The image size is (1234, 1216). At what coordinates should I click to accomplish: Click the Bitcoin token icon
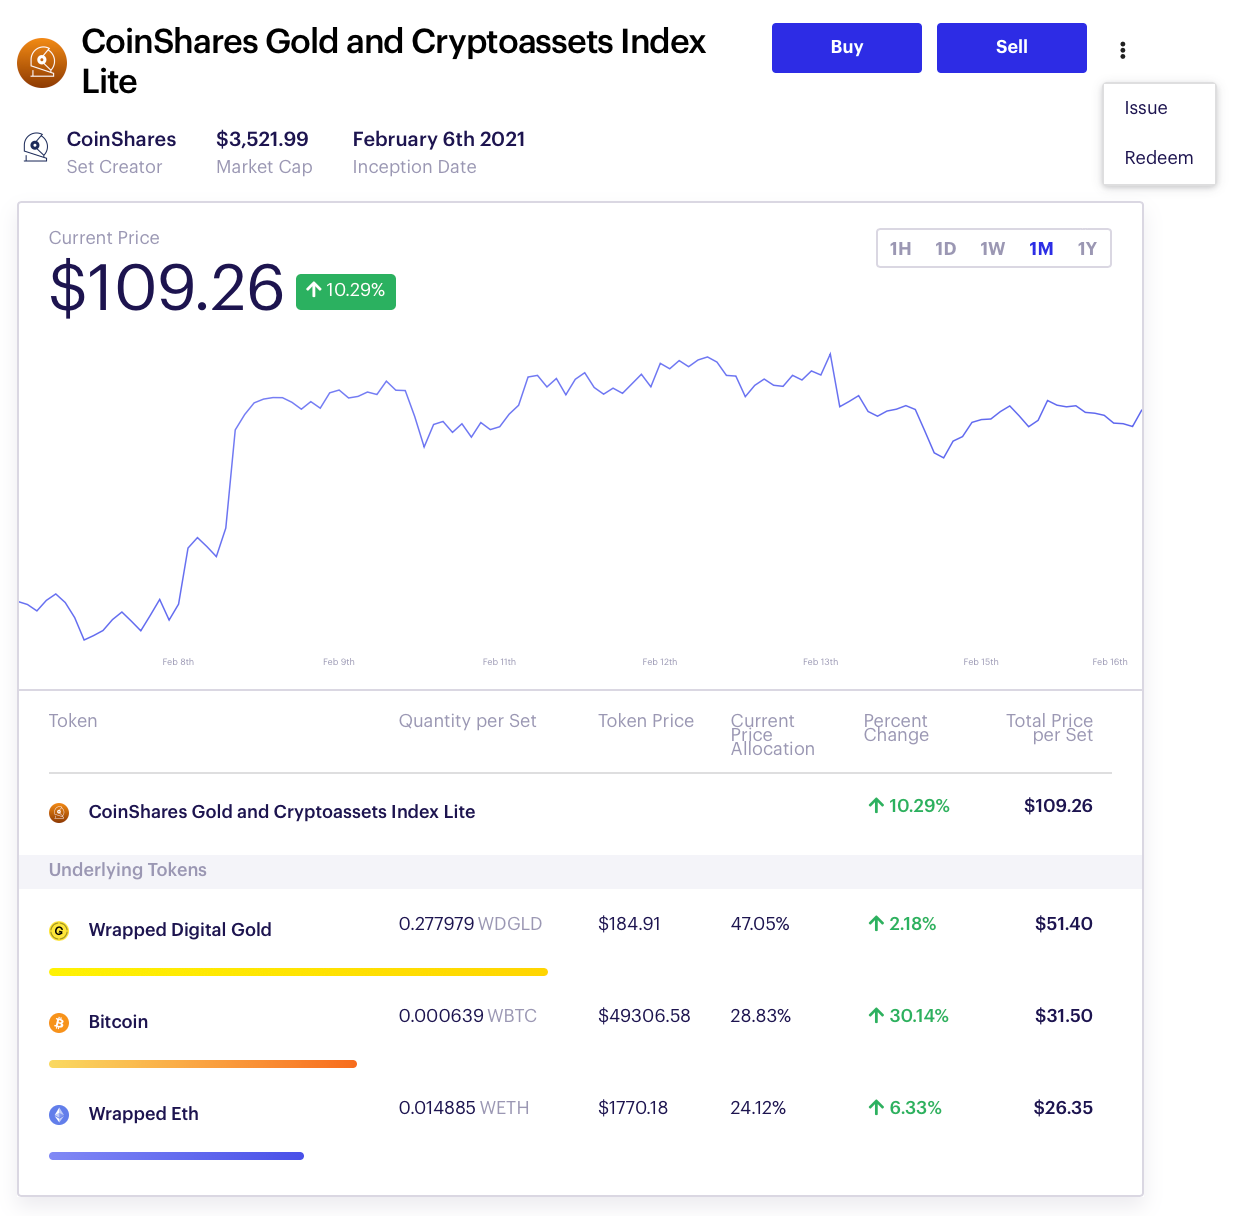coord(59,1022)
